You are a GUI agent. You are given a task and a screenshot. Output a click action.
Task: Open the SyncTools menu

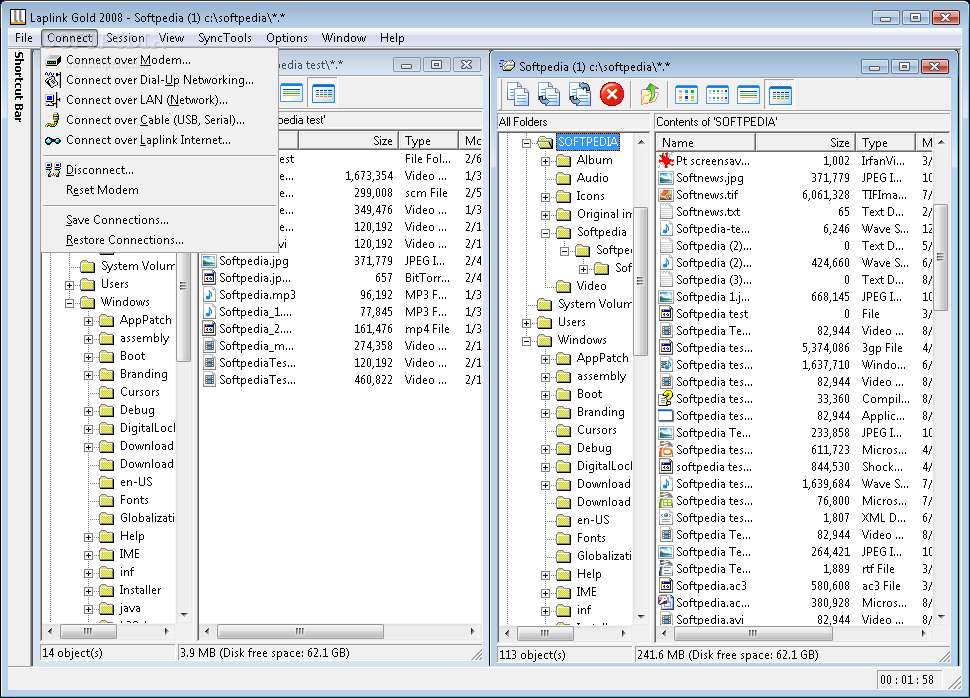[x=225, y=38]
